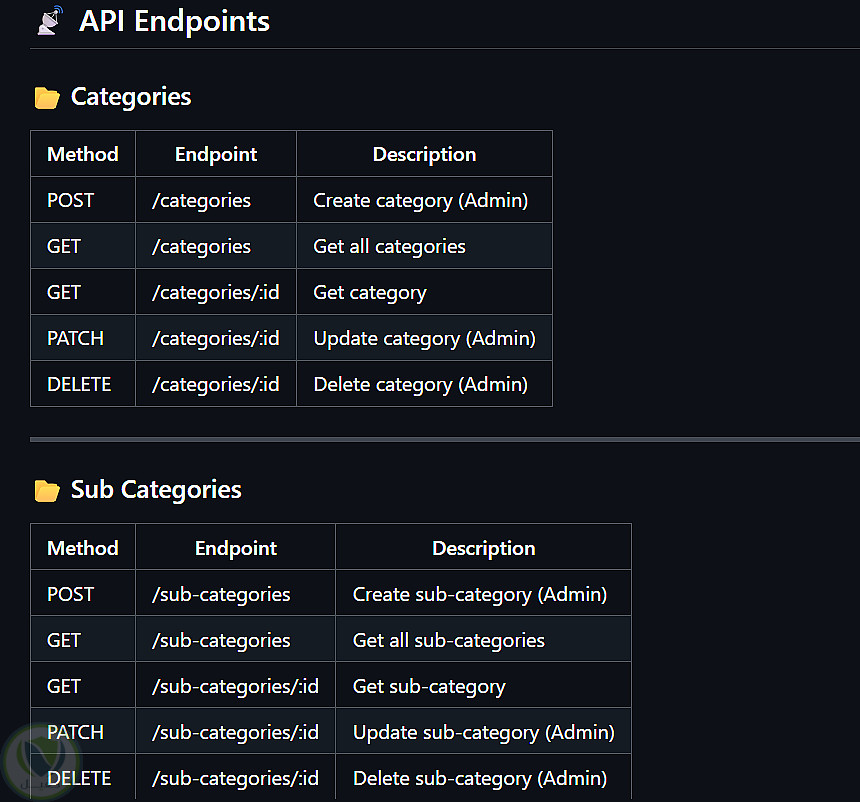Viewport: 860px width, 802px height.
Task: Click 'Get all categories' description
Action: [x=389, y=246]
